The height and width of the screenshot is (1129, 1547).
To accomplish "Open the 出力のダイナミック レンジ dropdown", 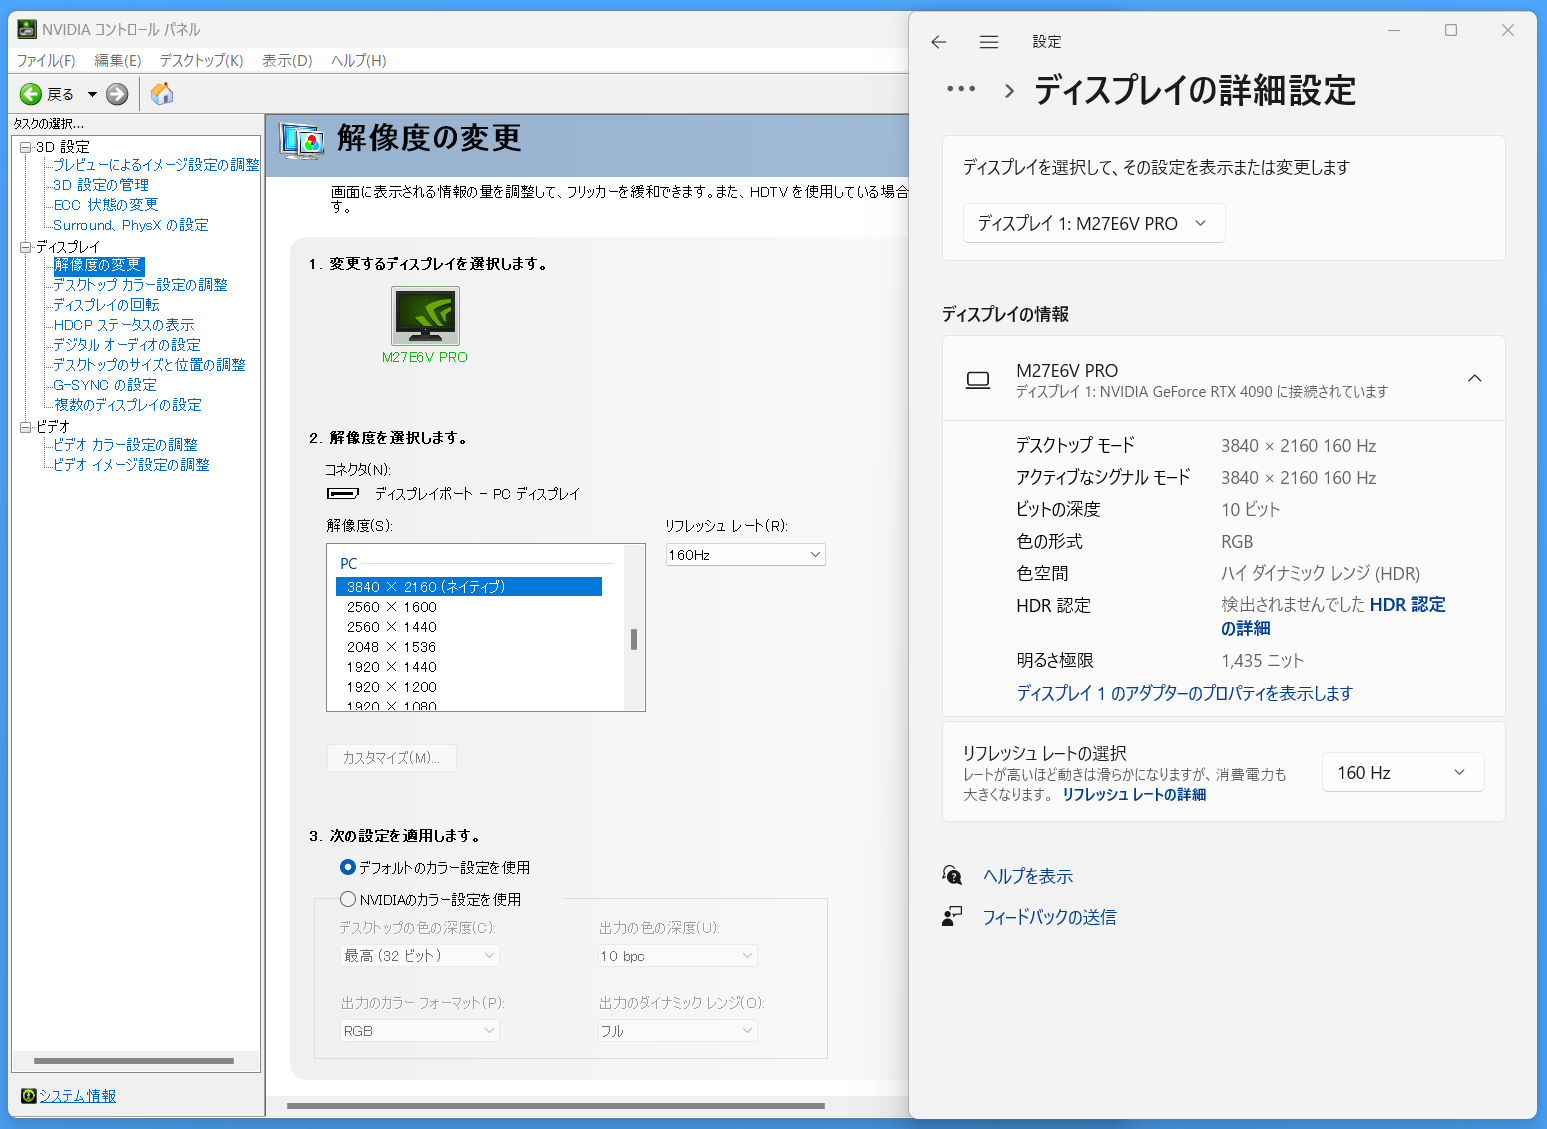I will click(x=678, y=1031).
